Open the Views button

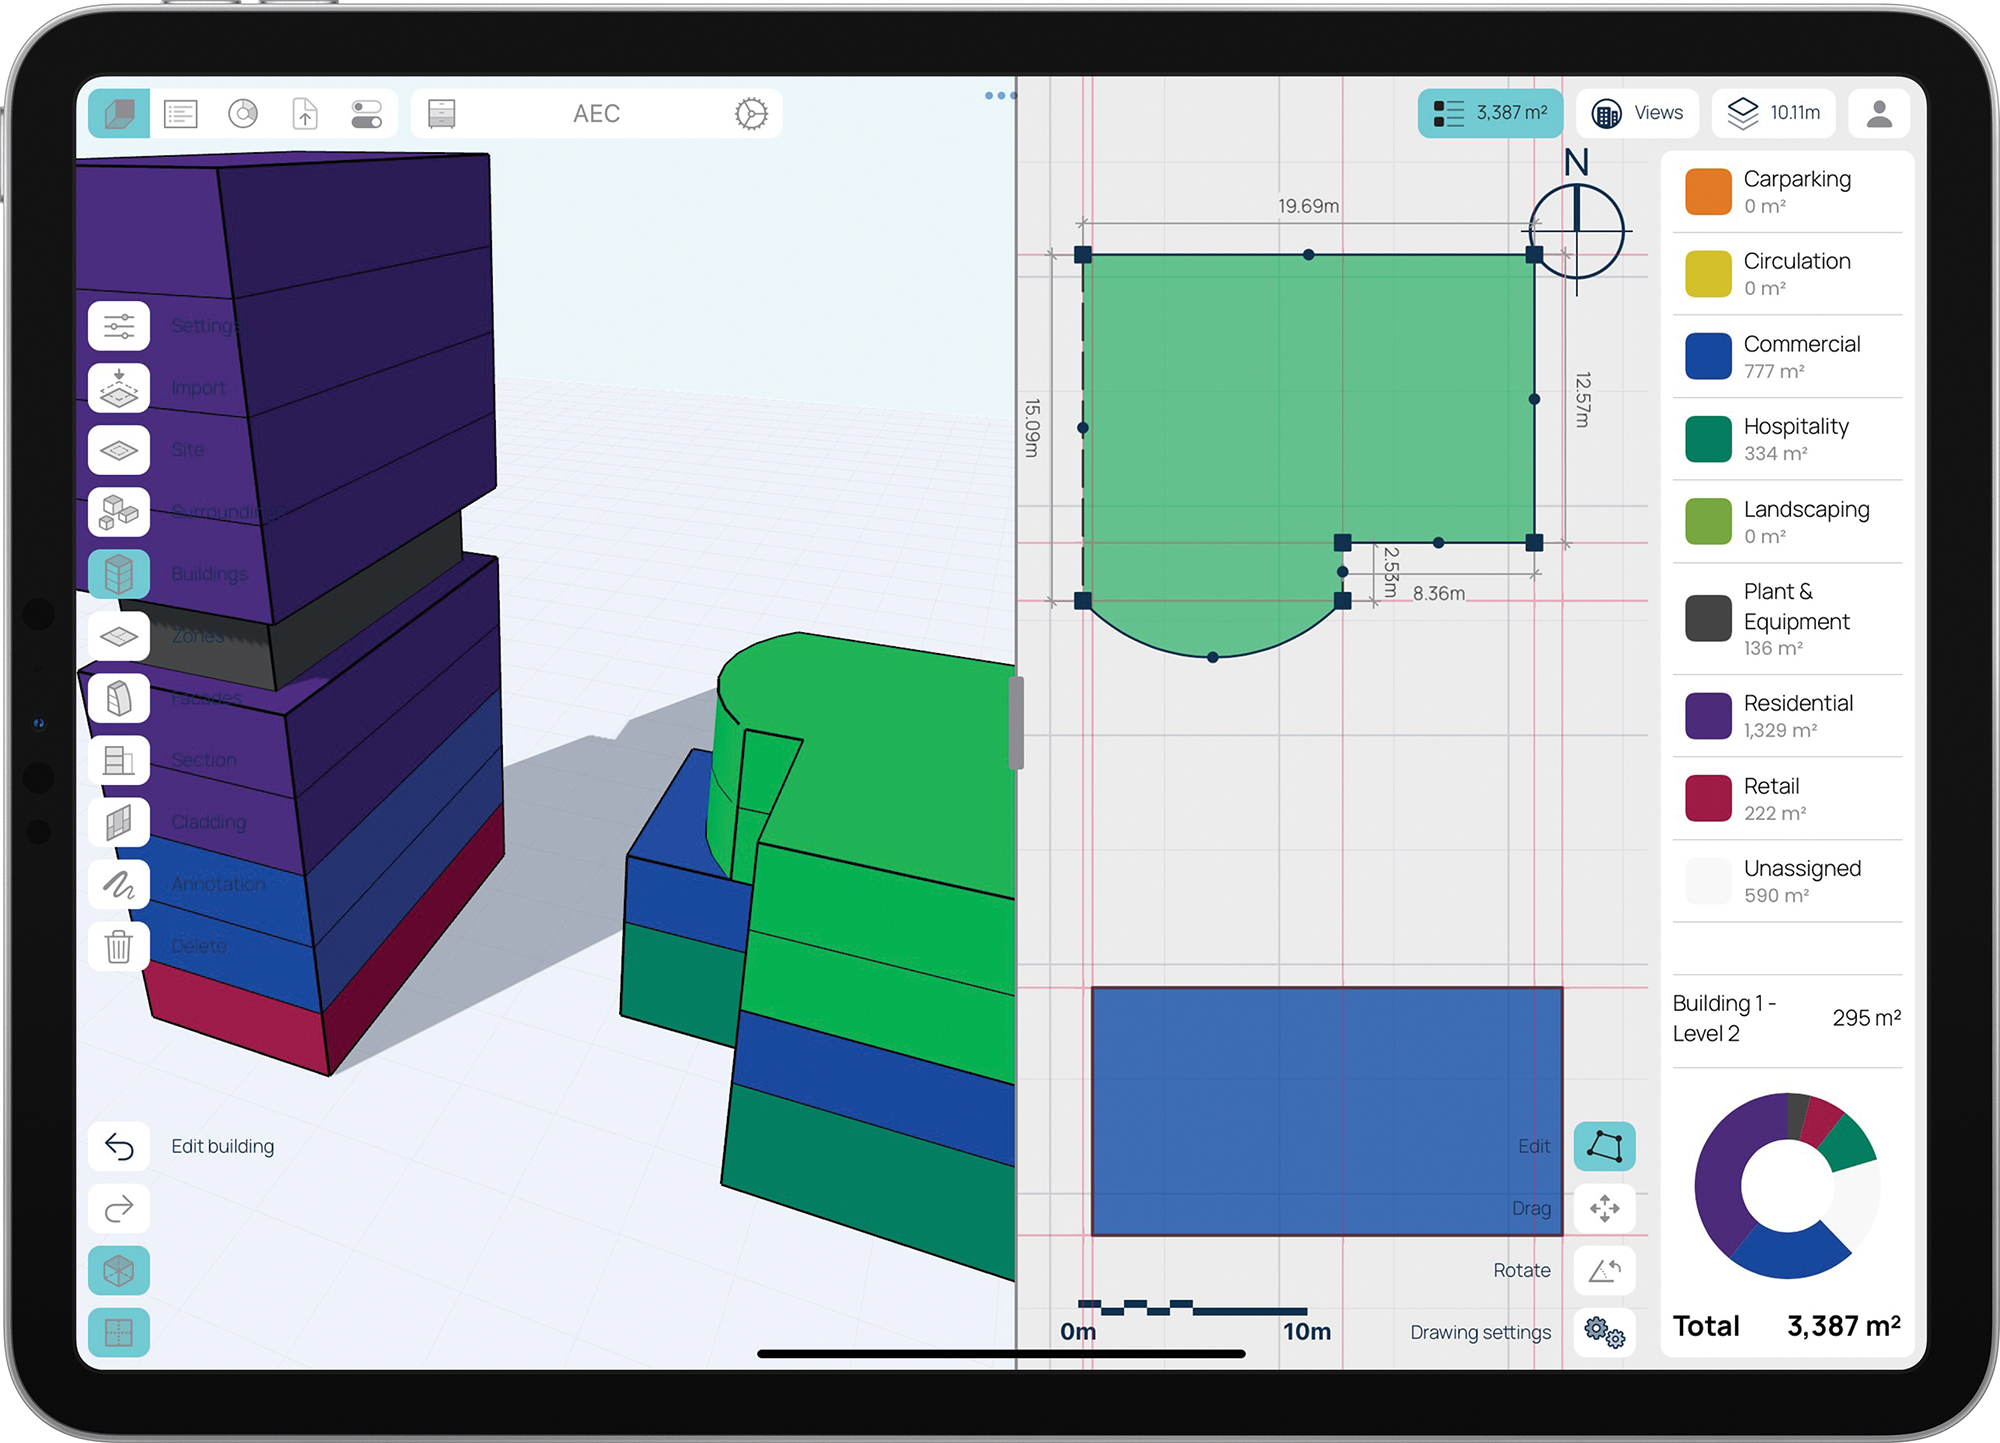coord(1638,113)
